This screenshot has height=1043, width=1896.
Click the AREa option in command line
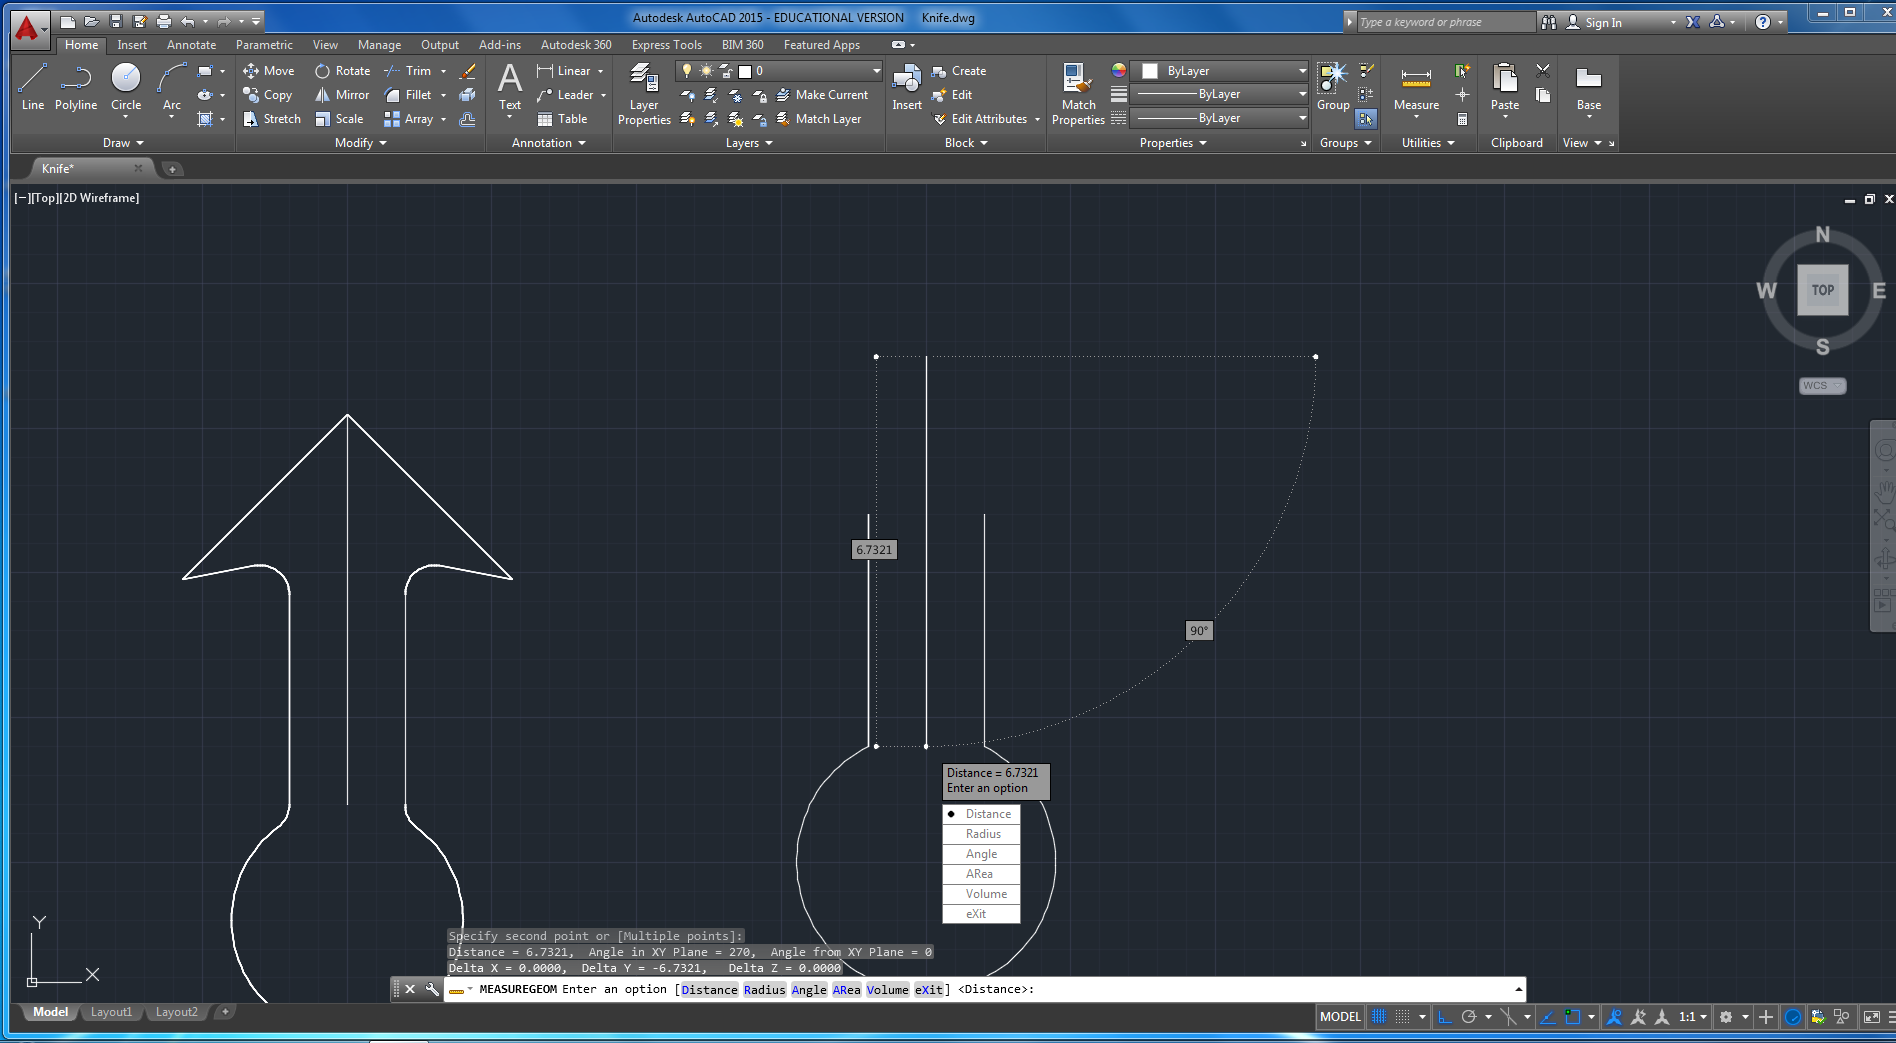coord(846,990)
